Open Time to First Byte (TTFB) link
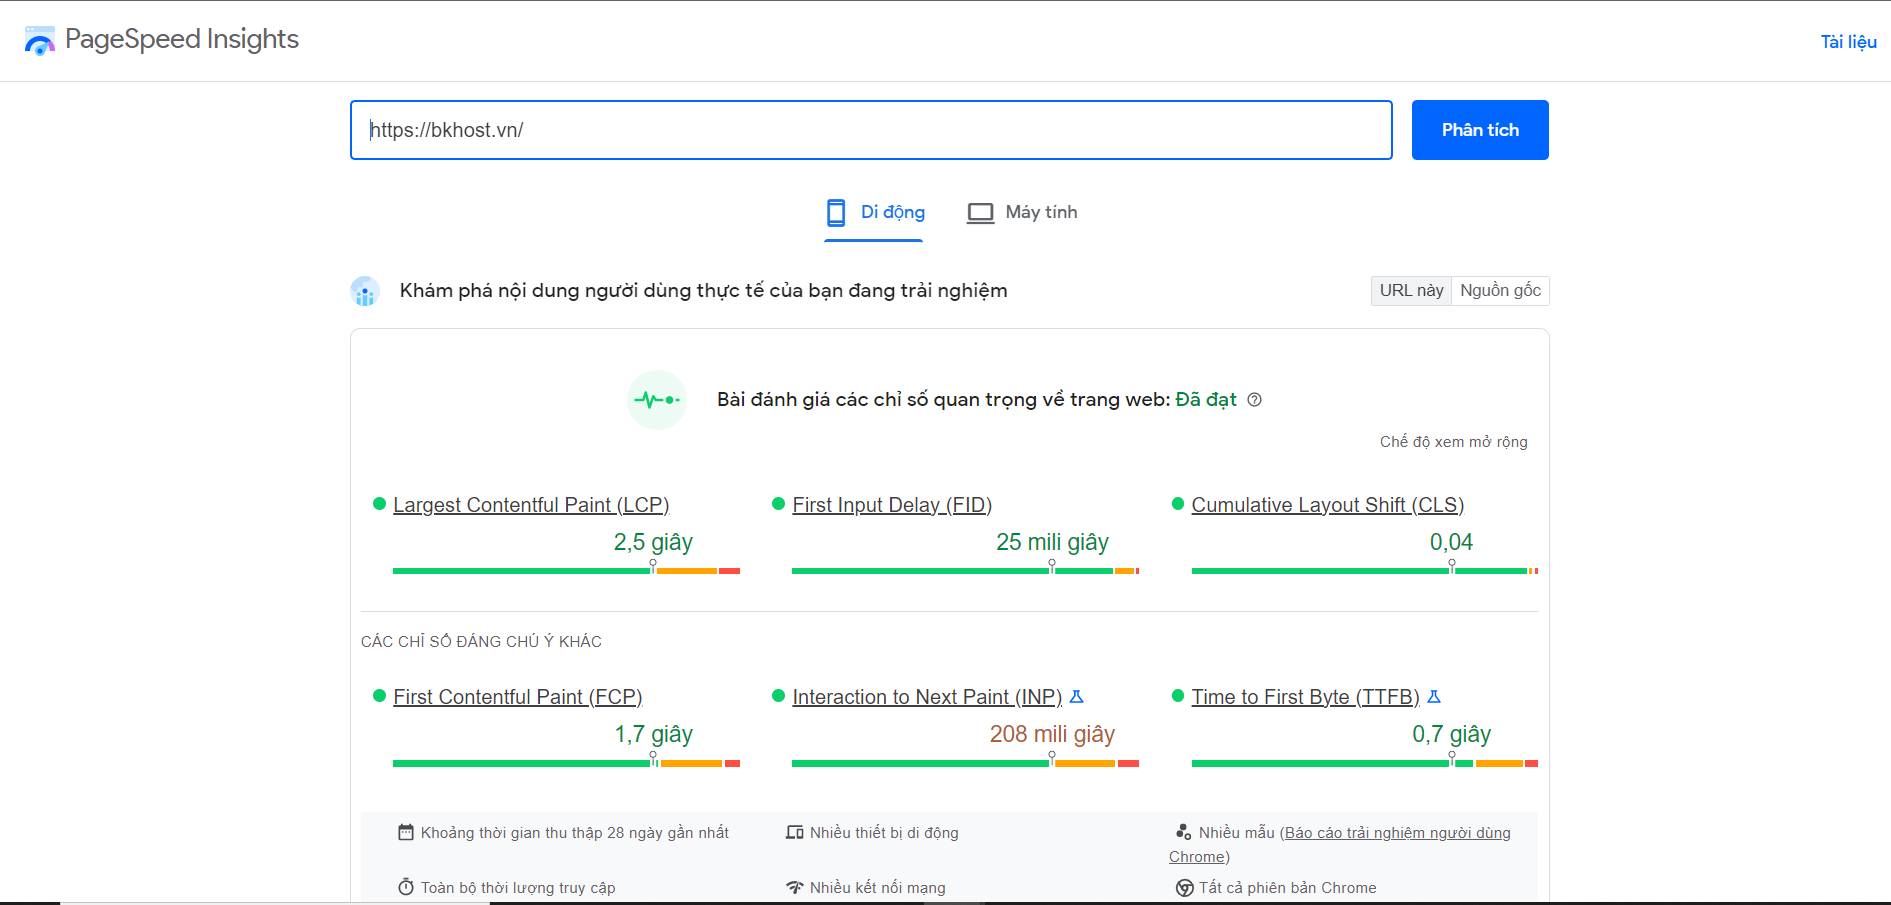 pyautogui.click(x=1305, y=697)
